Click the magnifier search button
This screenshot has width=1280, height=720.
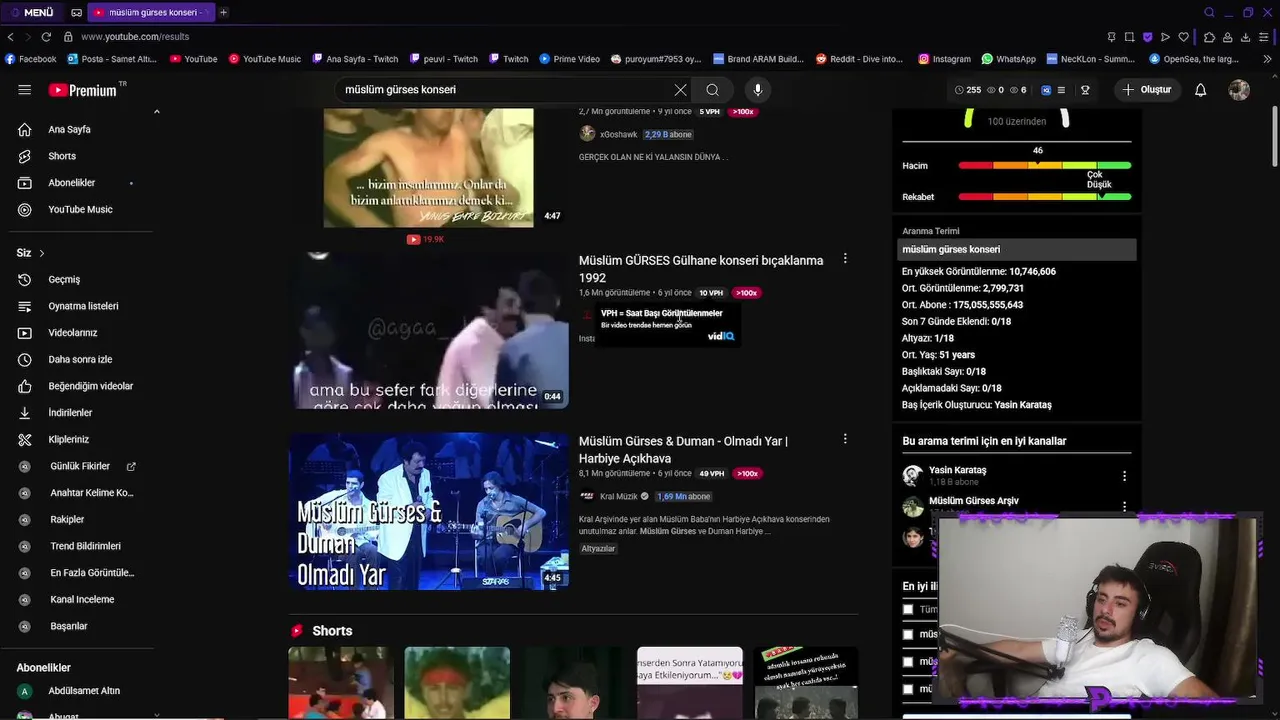pos(712,90)
